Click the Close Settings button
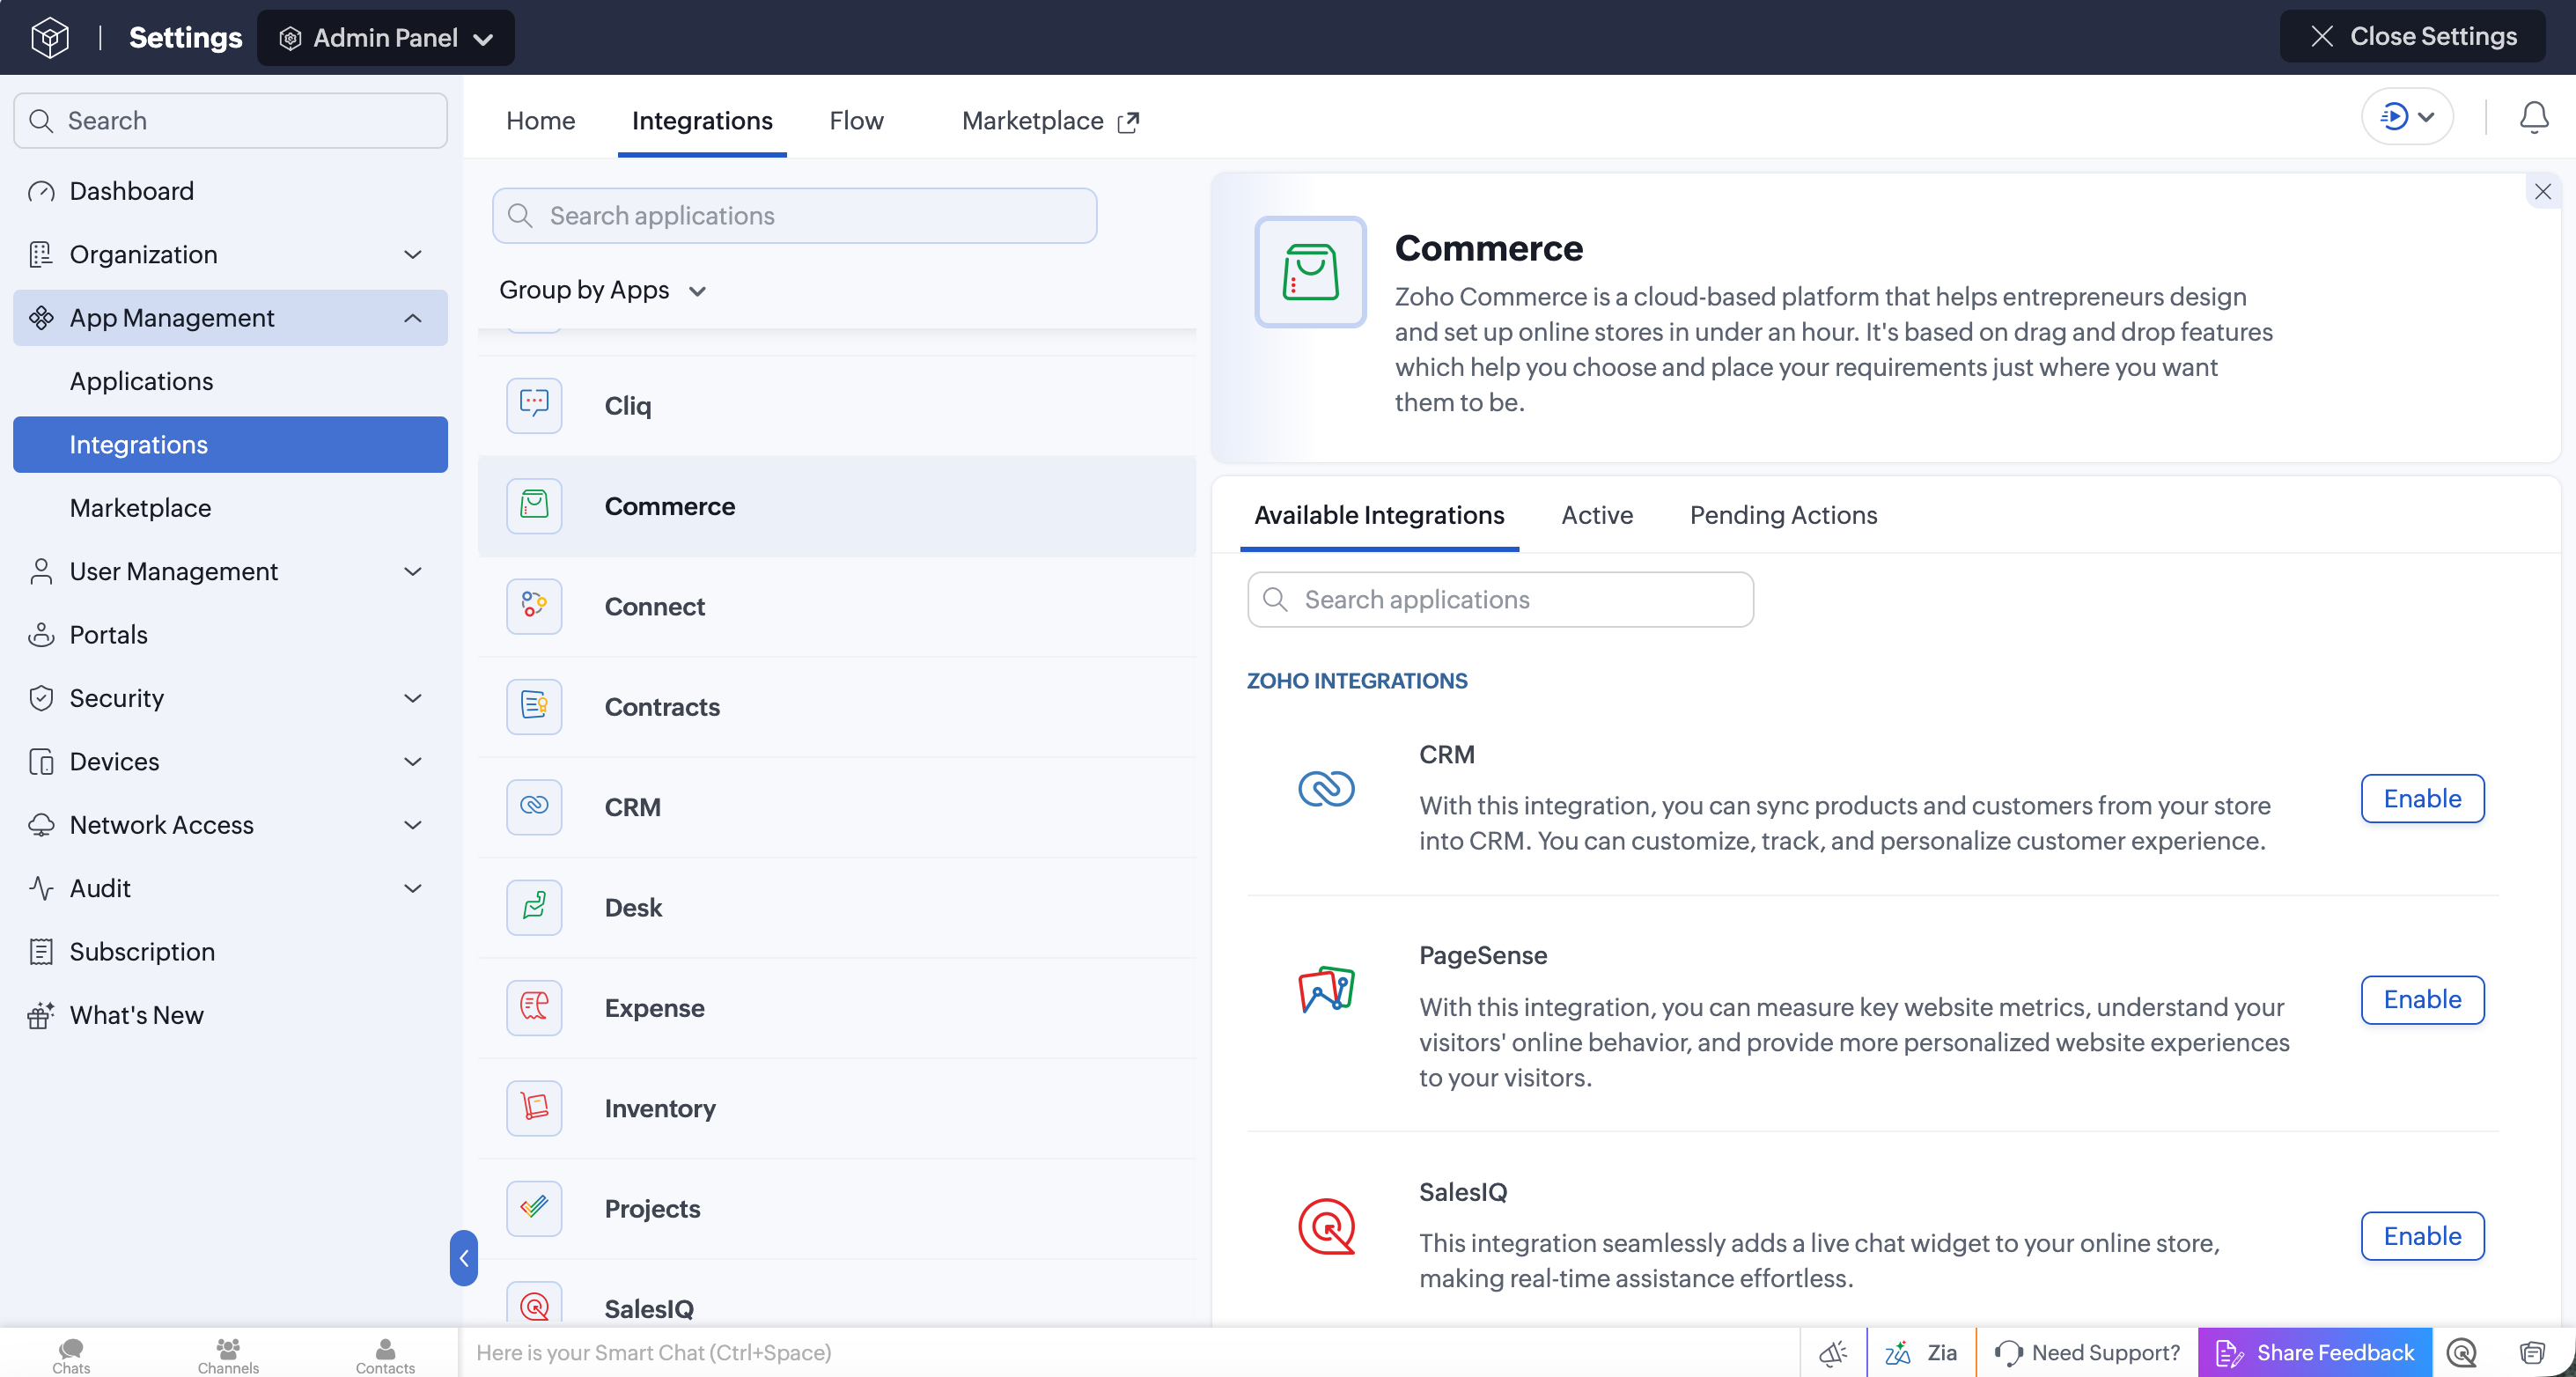Screen dimensions: 2576x1377 point(2411,37)
